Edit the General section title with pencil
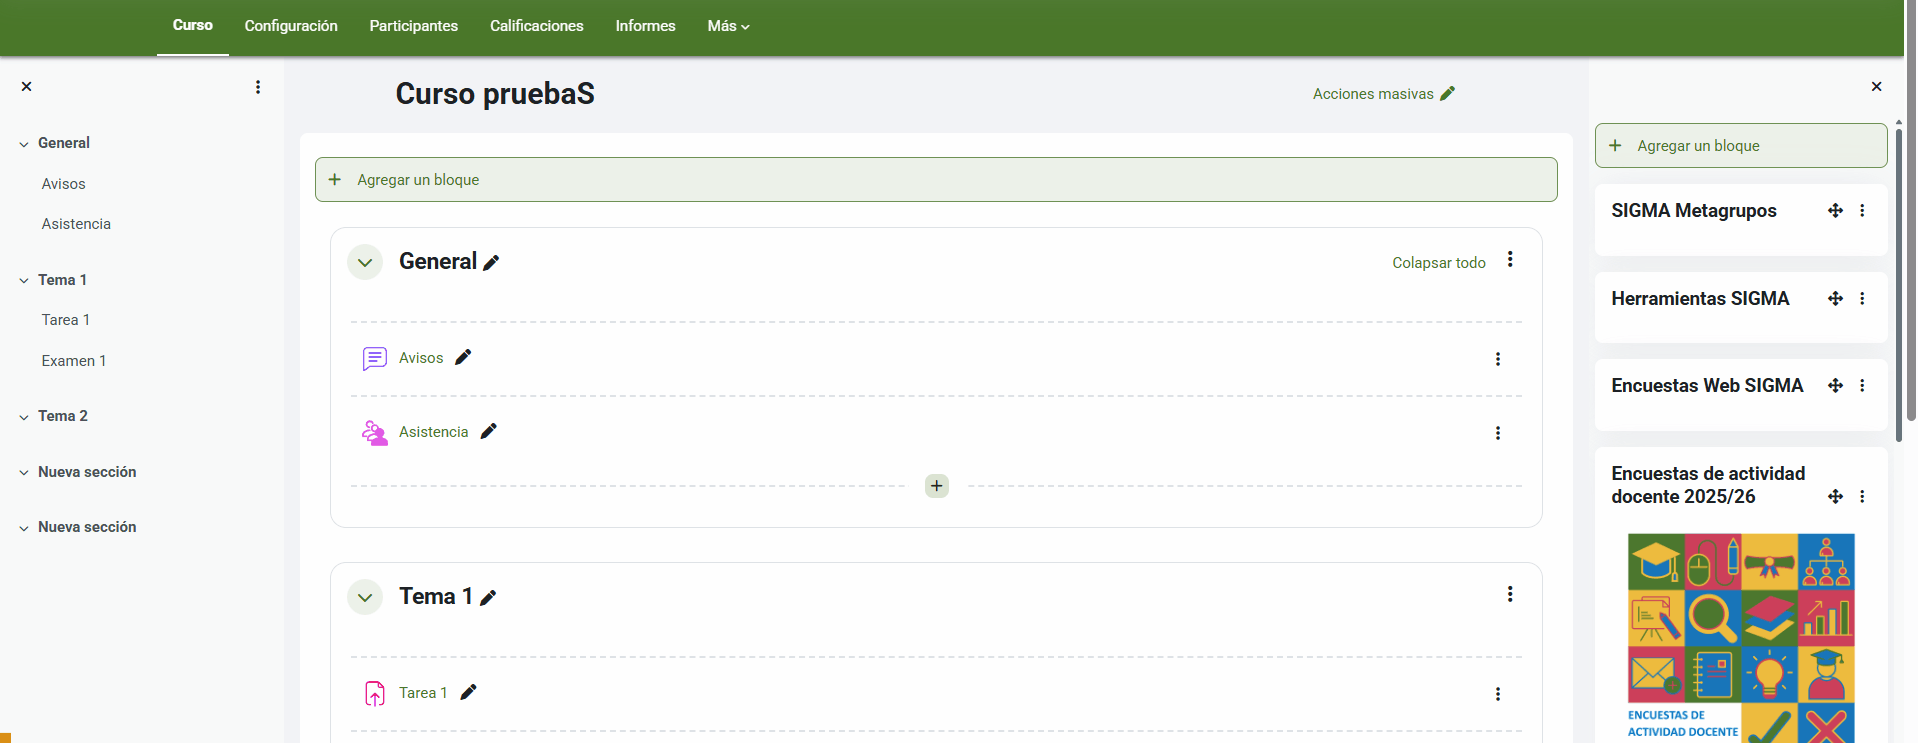 (491, 263)
